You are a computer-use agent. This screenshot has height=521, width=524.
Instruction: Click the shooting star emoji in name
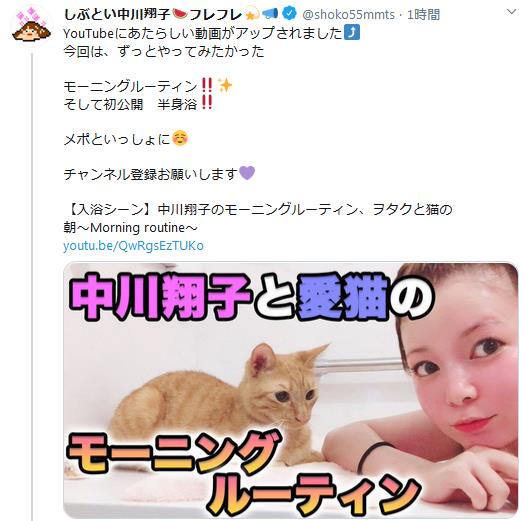click(x=253, y=14)
